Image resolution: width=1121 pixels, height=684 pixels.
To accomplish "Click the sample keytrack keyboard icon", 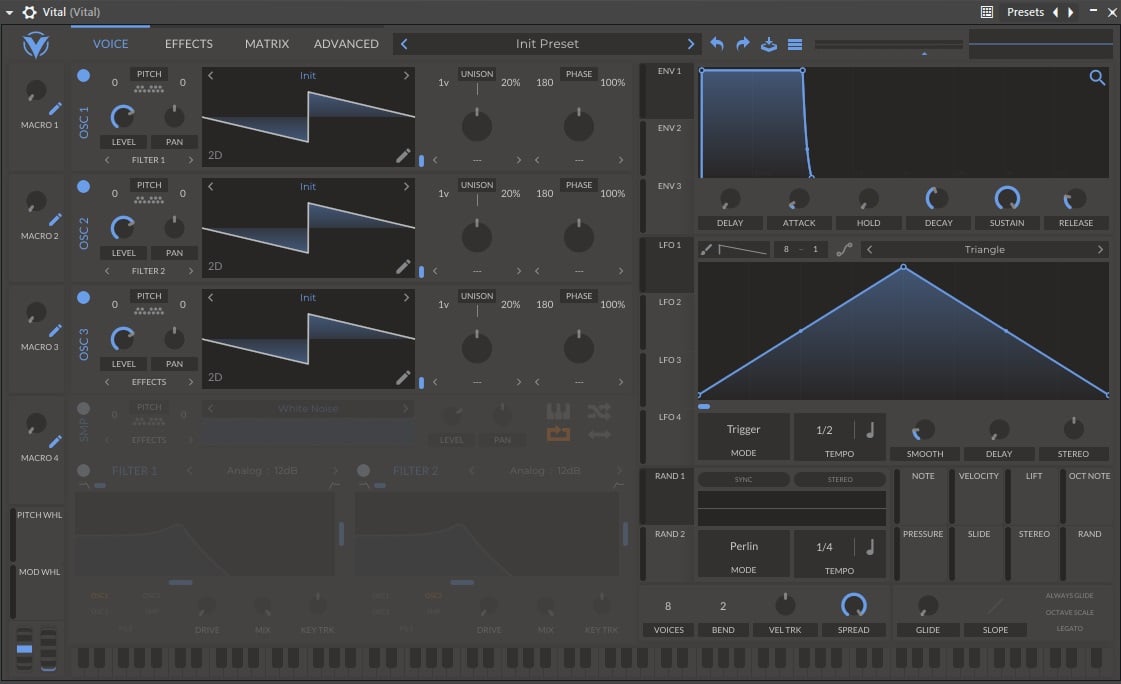I will (x=558, y=411).
